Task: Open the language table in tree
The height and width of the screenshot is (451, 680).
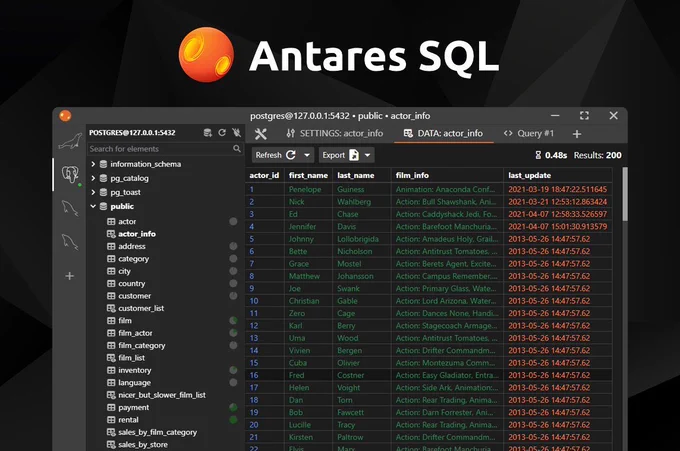Action: [134, 382]
